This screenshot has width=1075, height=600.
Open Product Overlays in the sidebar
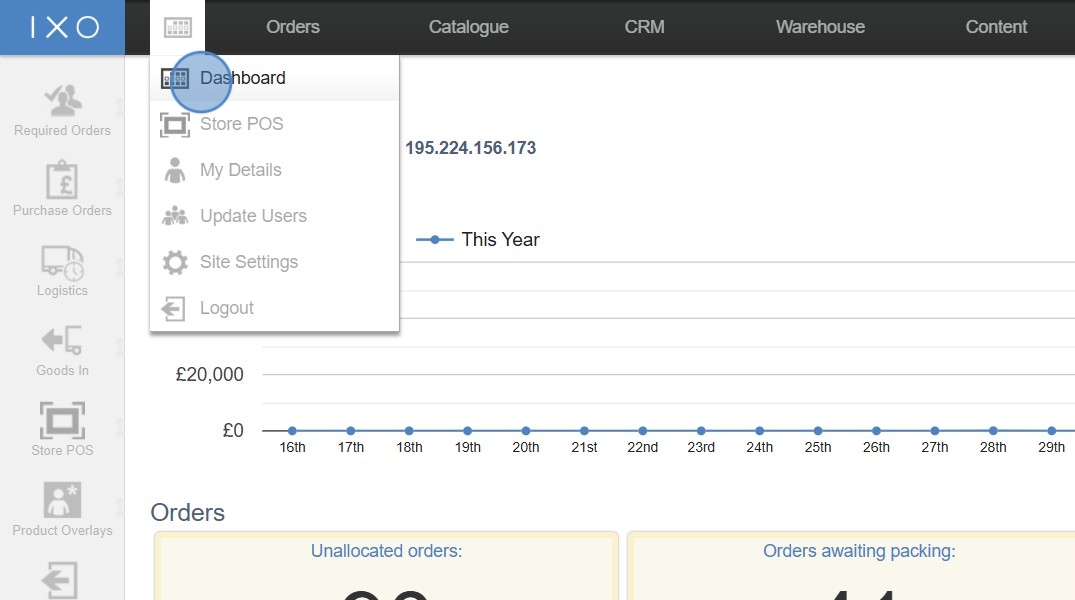[x=62, y=509]
